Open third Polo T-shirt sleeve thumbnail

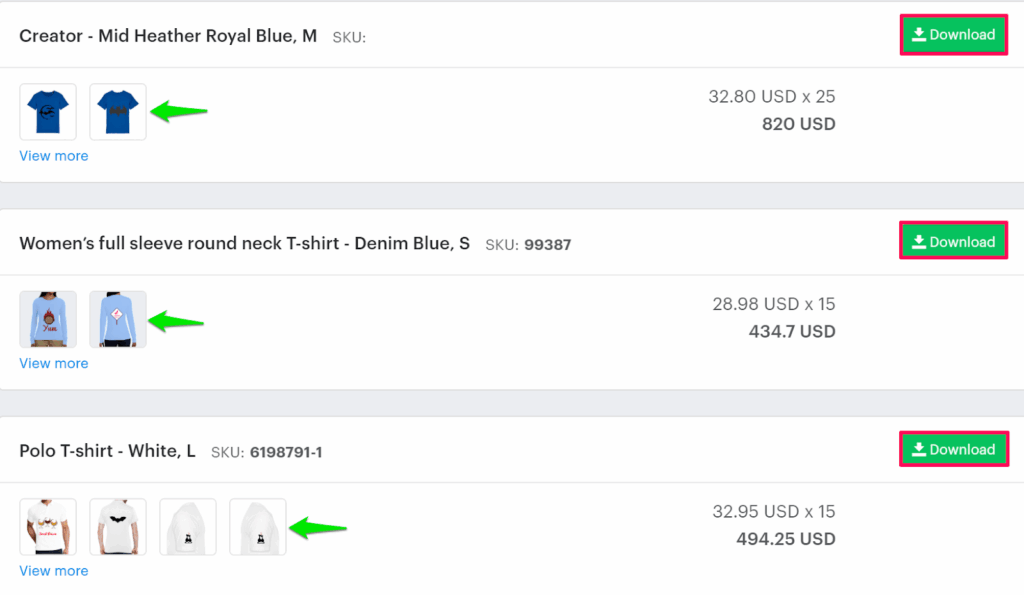[x=188, y=527]
